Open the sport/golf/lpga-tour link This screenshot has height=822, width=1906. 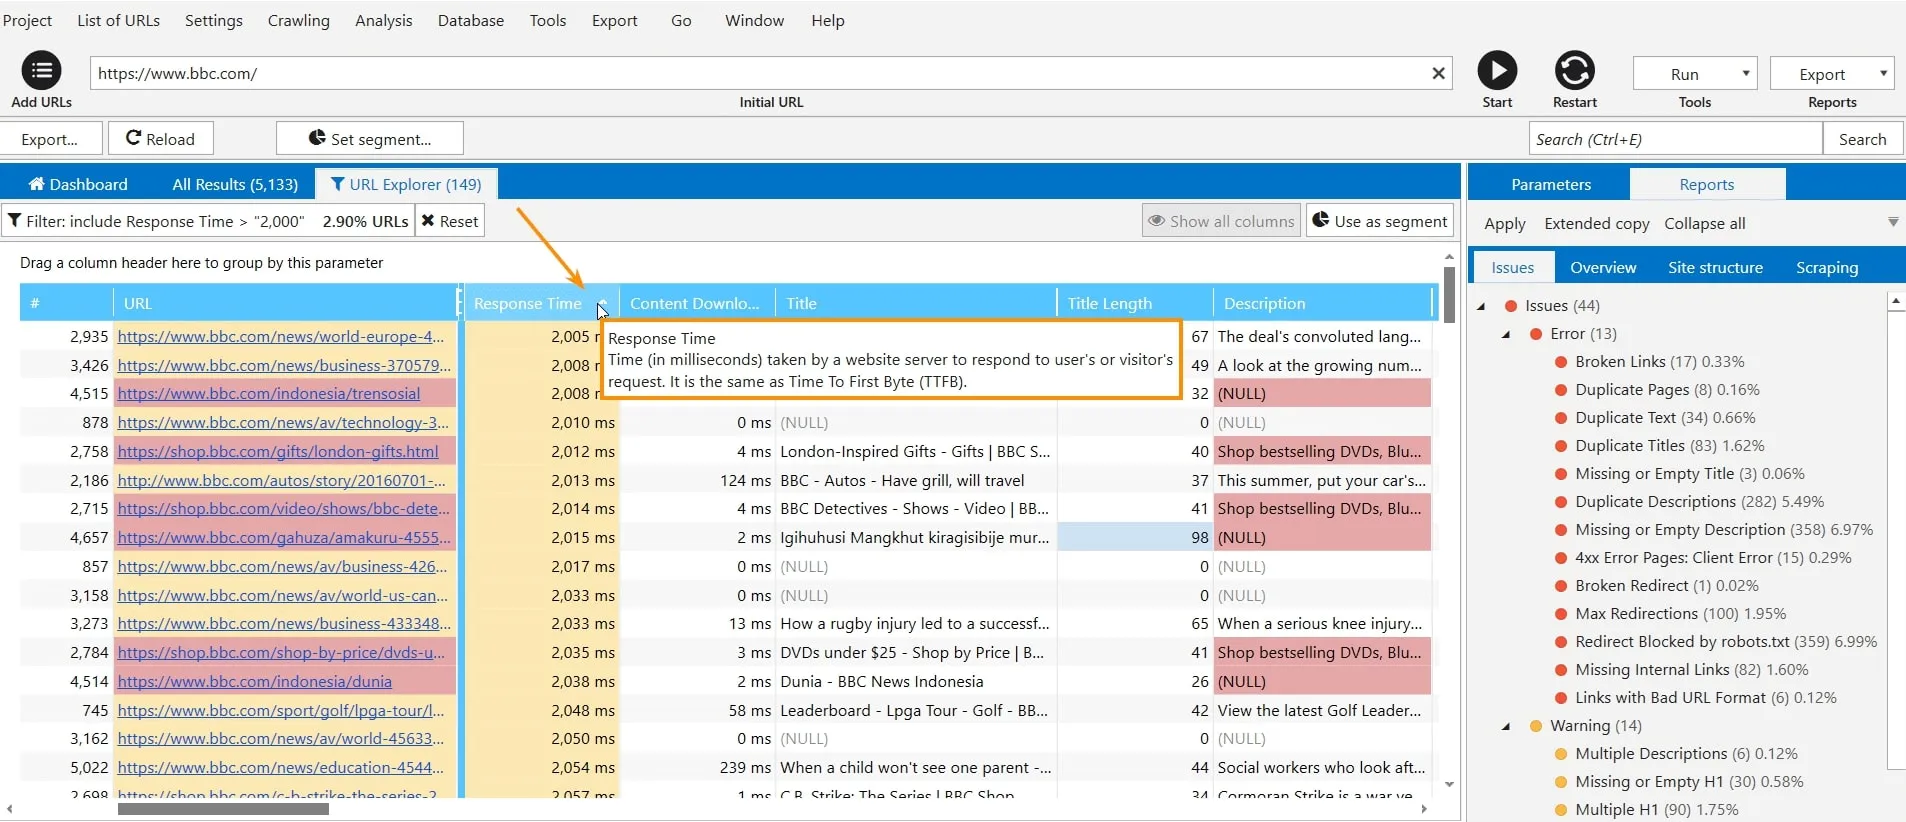tap(281, 710)
